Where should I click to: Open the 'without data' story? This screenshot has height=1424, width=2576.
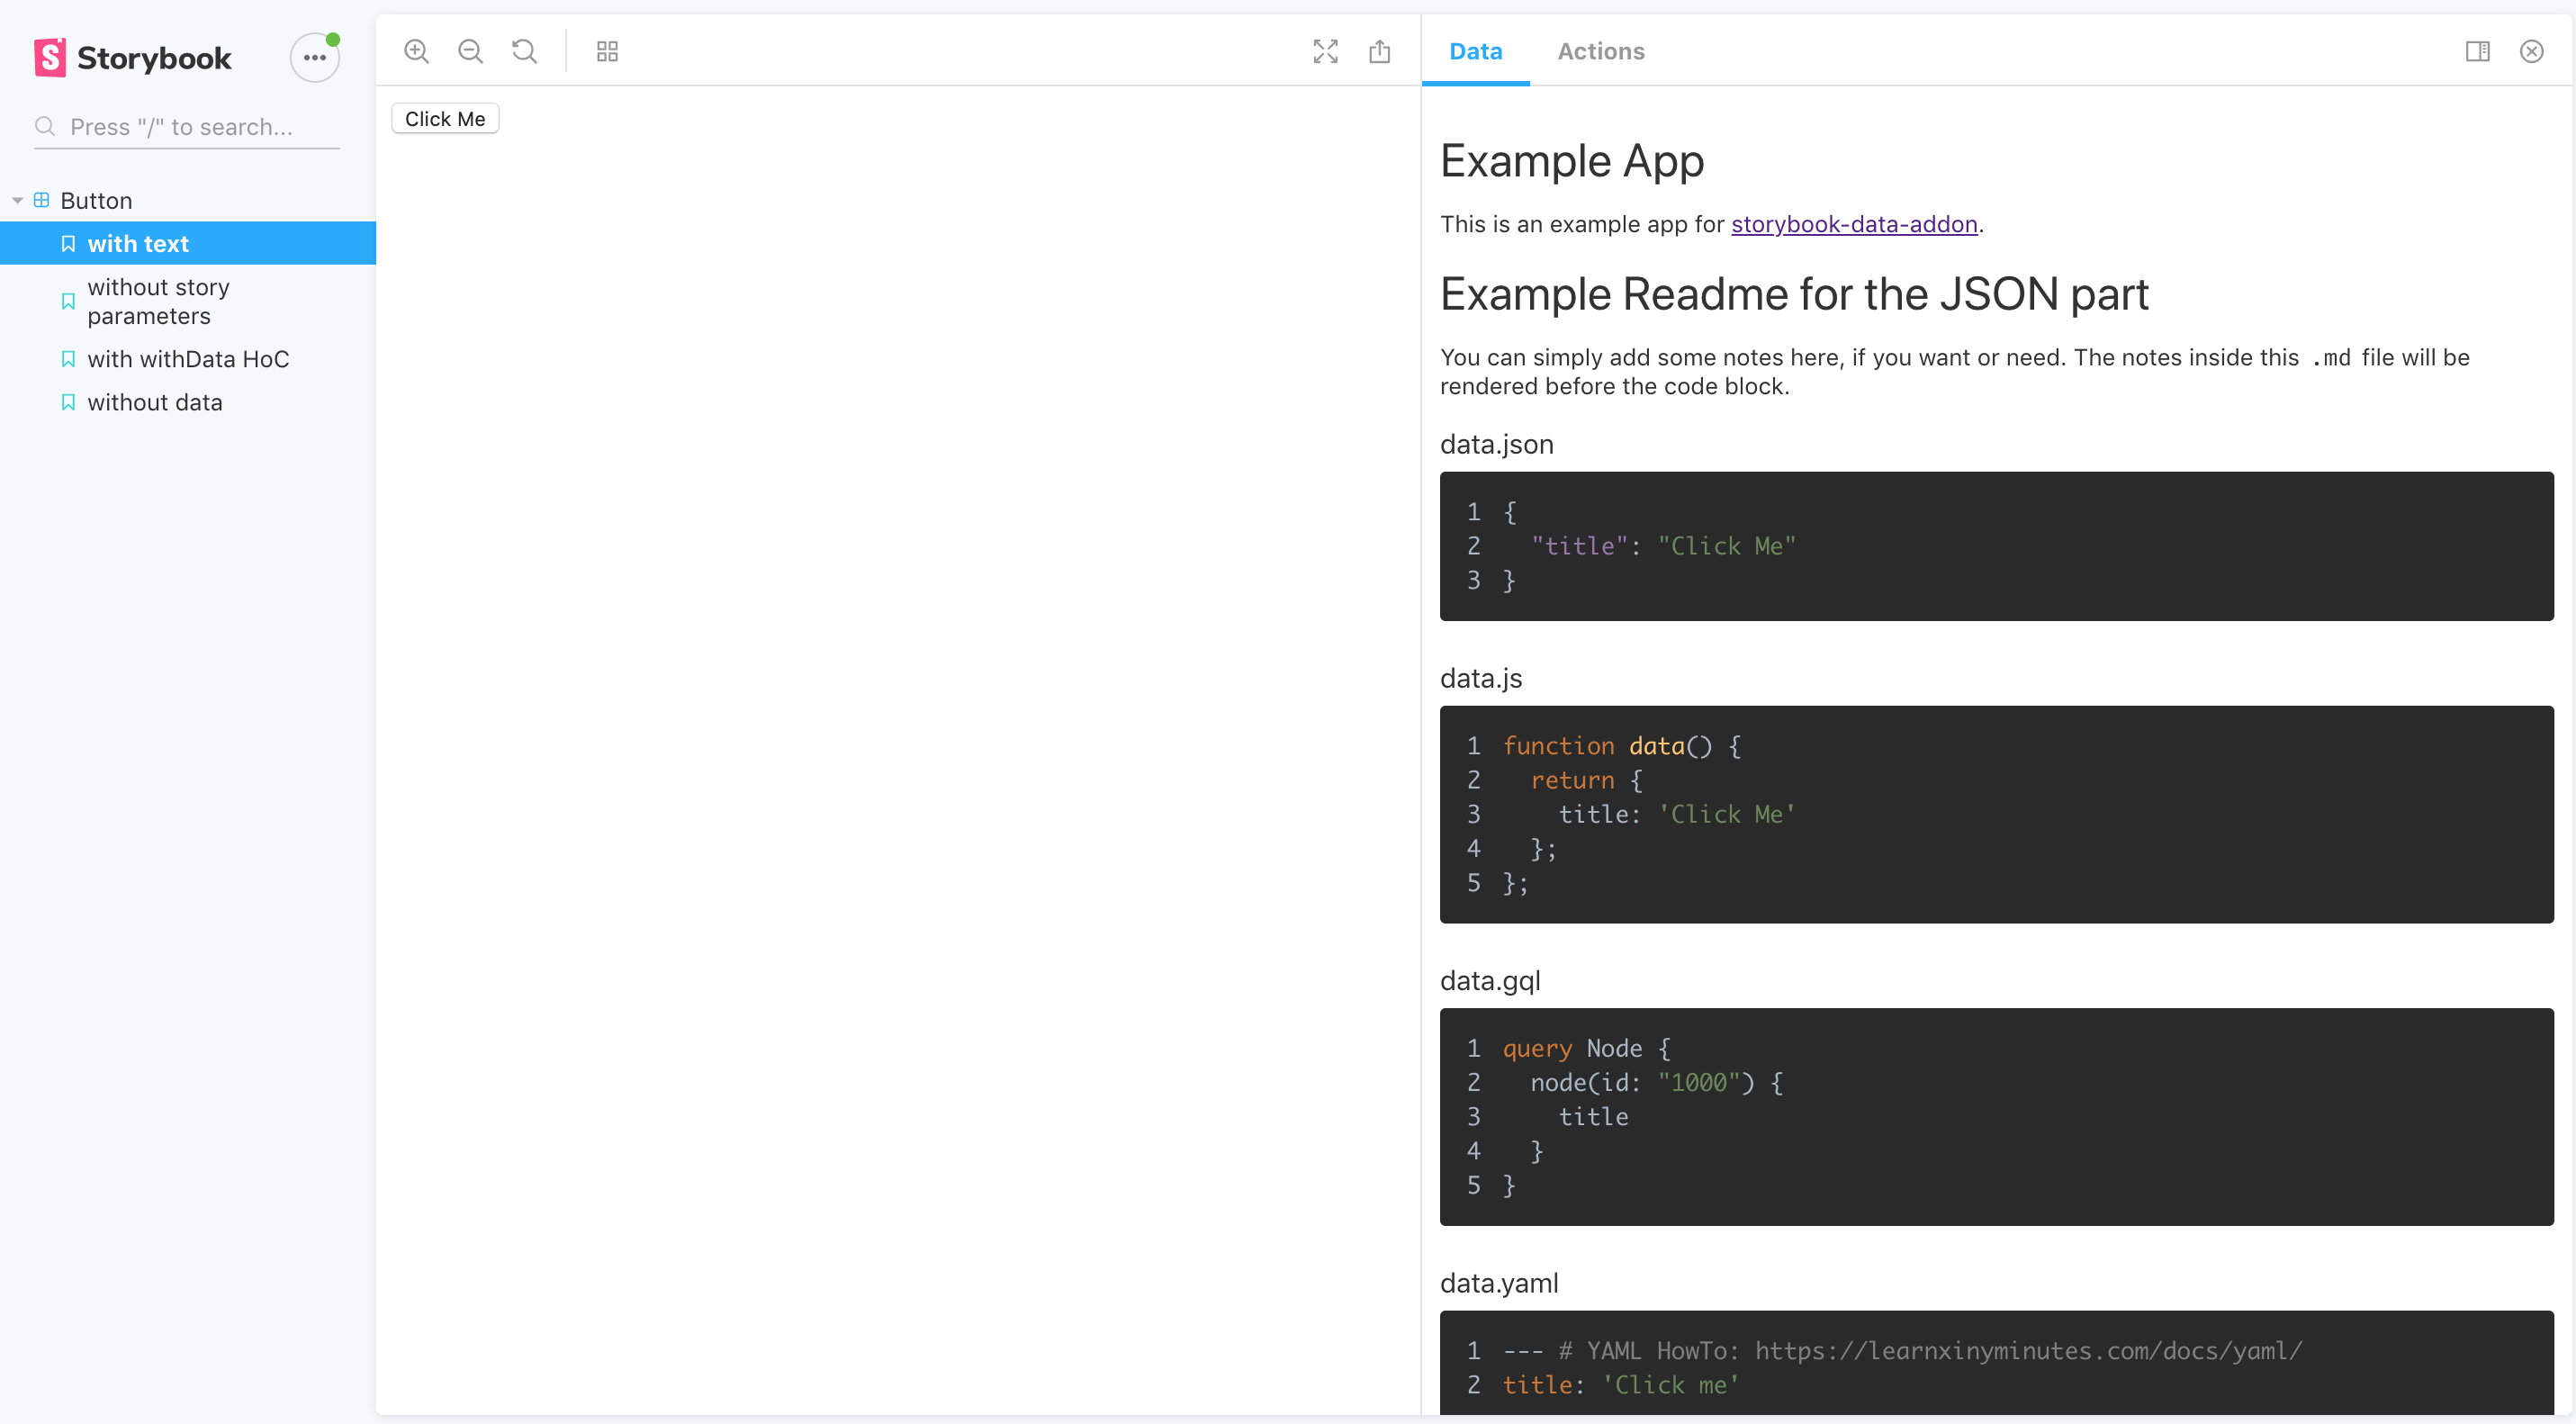pos(155,402)
